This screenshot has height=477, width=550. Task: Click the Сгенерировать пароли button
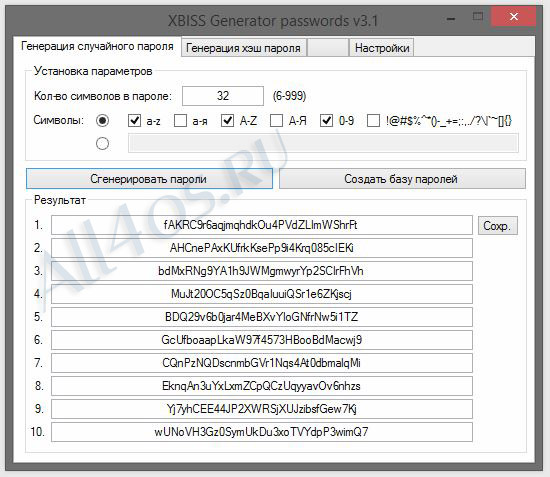point(149,179)
